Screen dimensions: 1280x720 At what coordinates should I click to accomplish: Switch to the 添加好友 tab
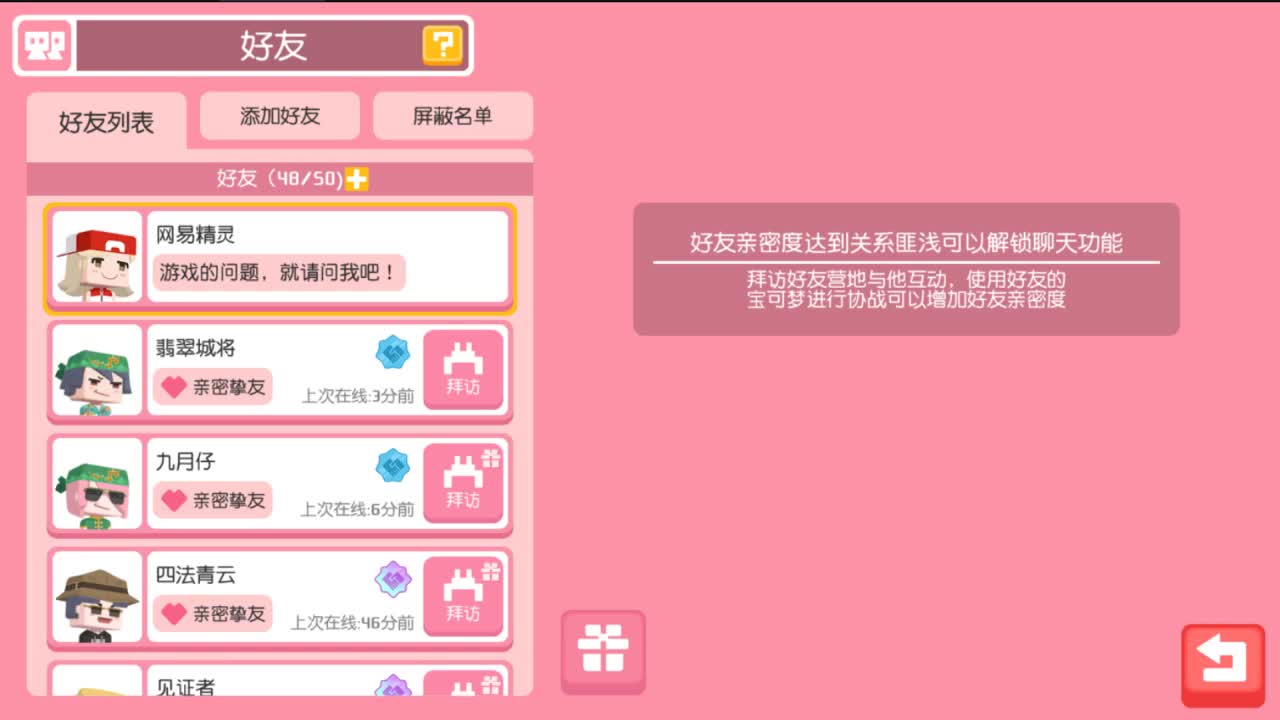click(280, 116)
